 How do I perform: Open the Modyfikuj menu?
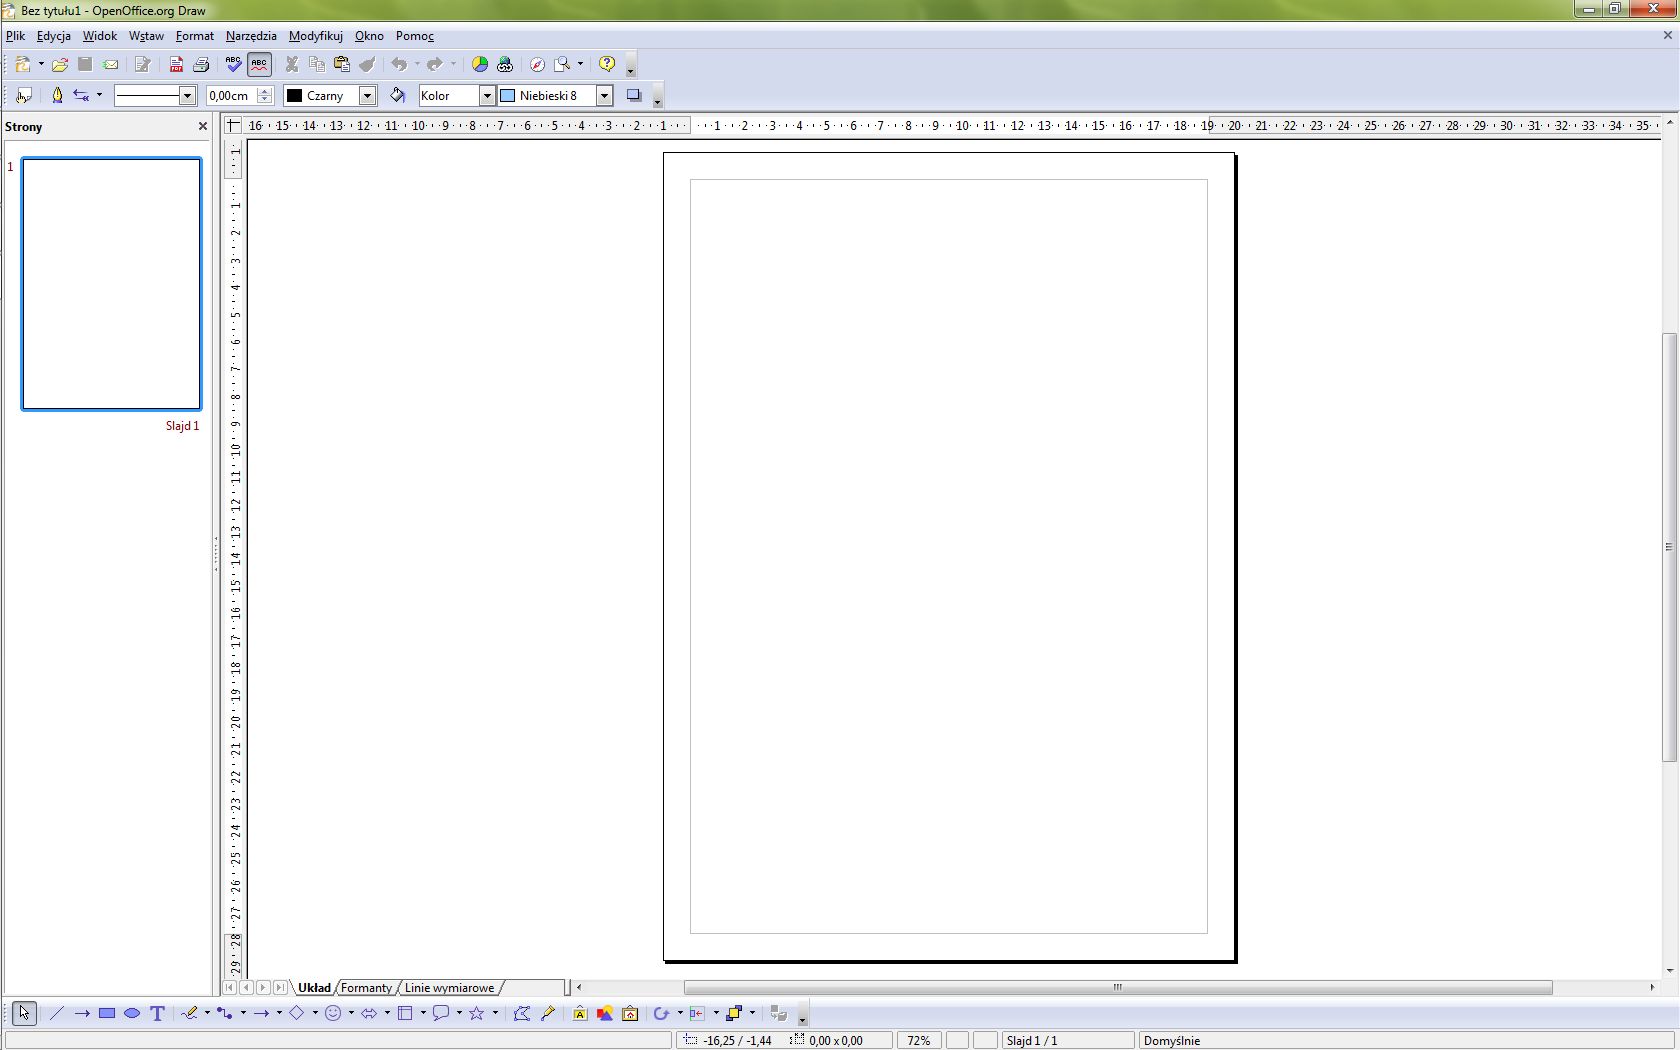(316, 36)
